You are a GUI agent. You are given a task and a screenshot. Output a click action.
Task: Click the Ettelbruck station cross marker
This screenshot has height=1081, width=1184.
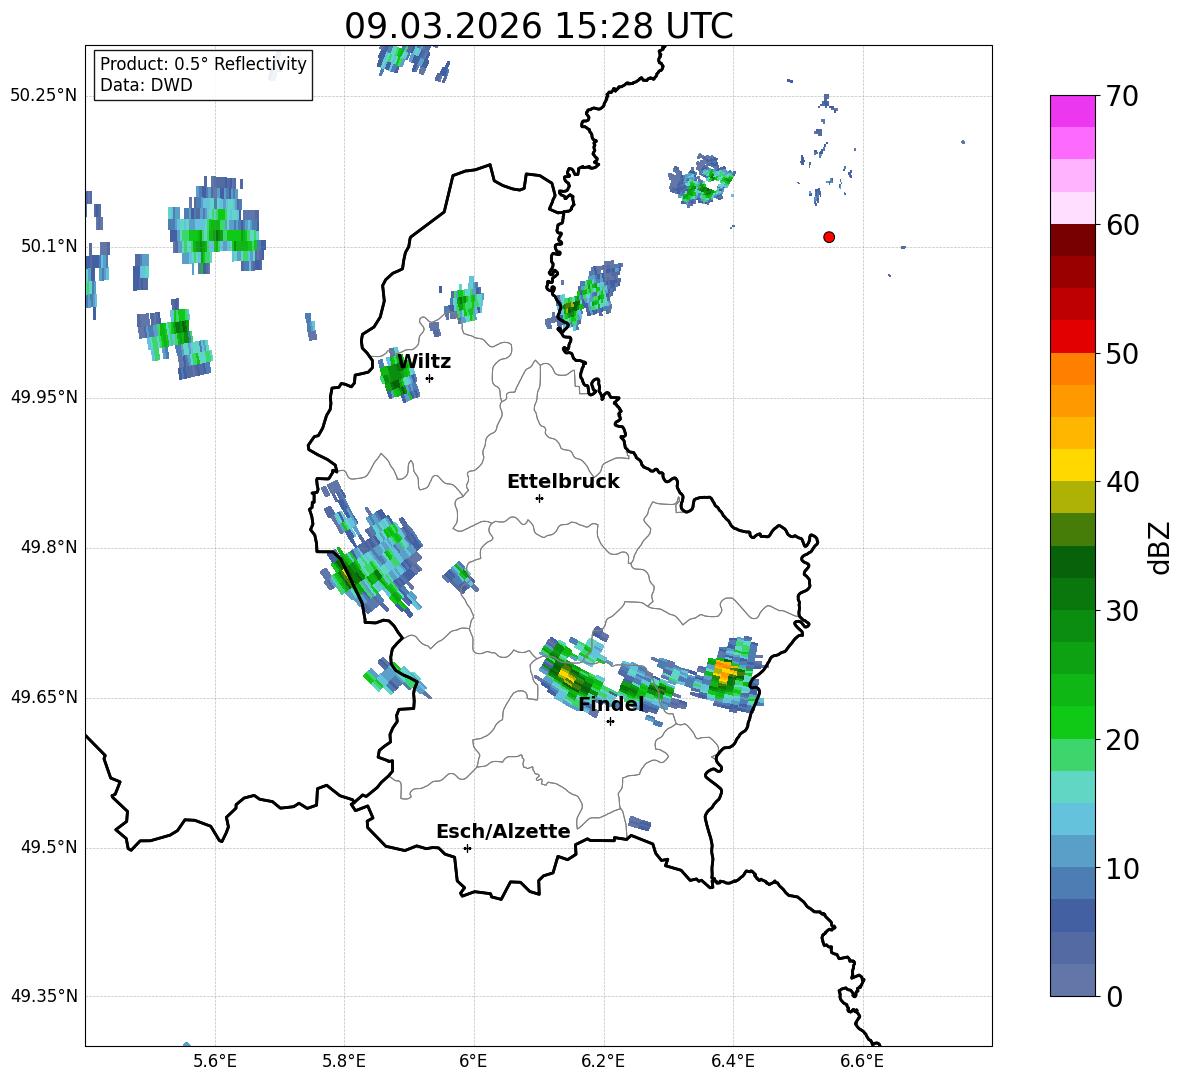[x=539, y=498]
